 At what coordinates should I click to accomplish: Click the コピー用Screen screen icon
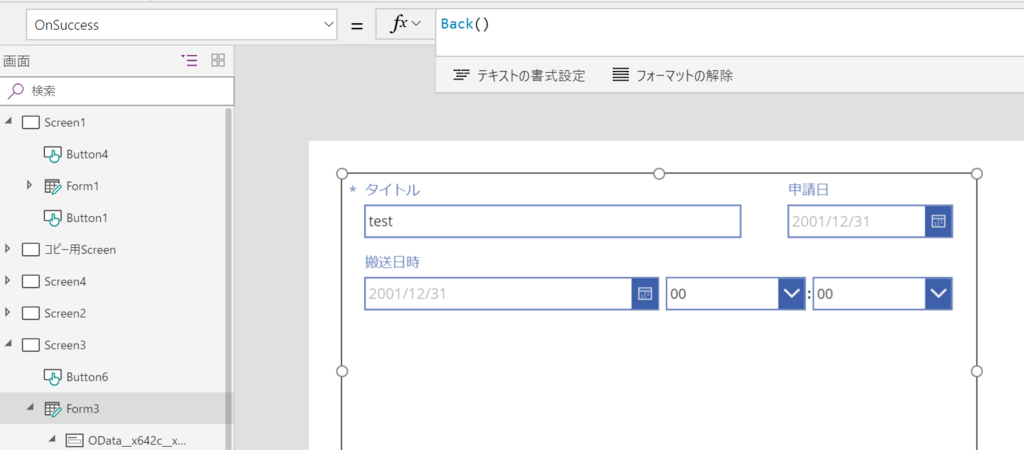click(31, 249)
